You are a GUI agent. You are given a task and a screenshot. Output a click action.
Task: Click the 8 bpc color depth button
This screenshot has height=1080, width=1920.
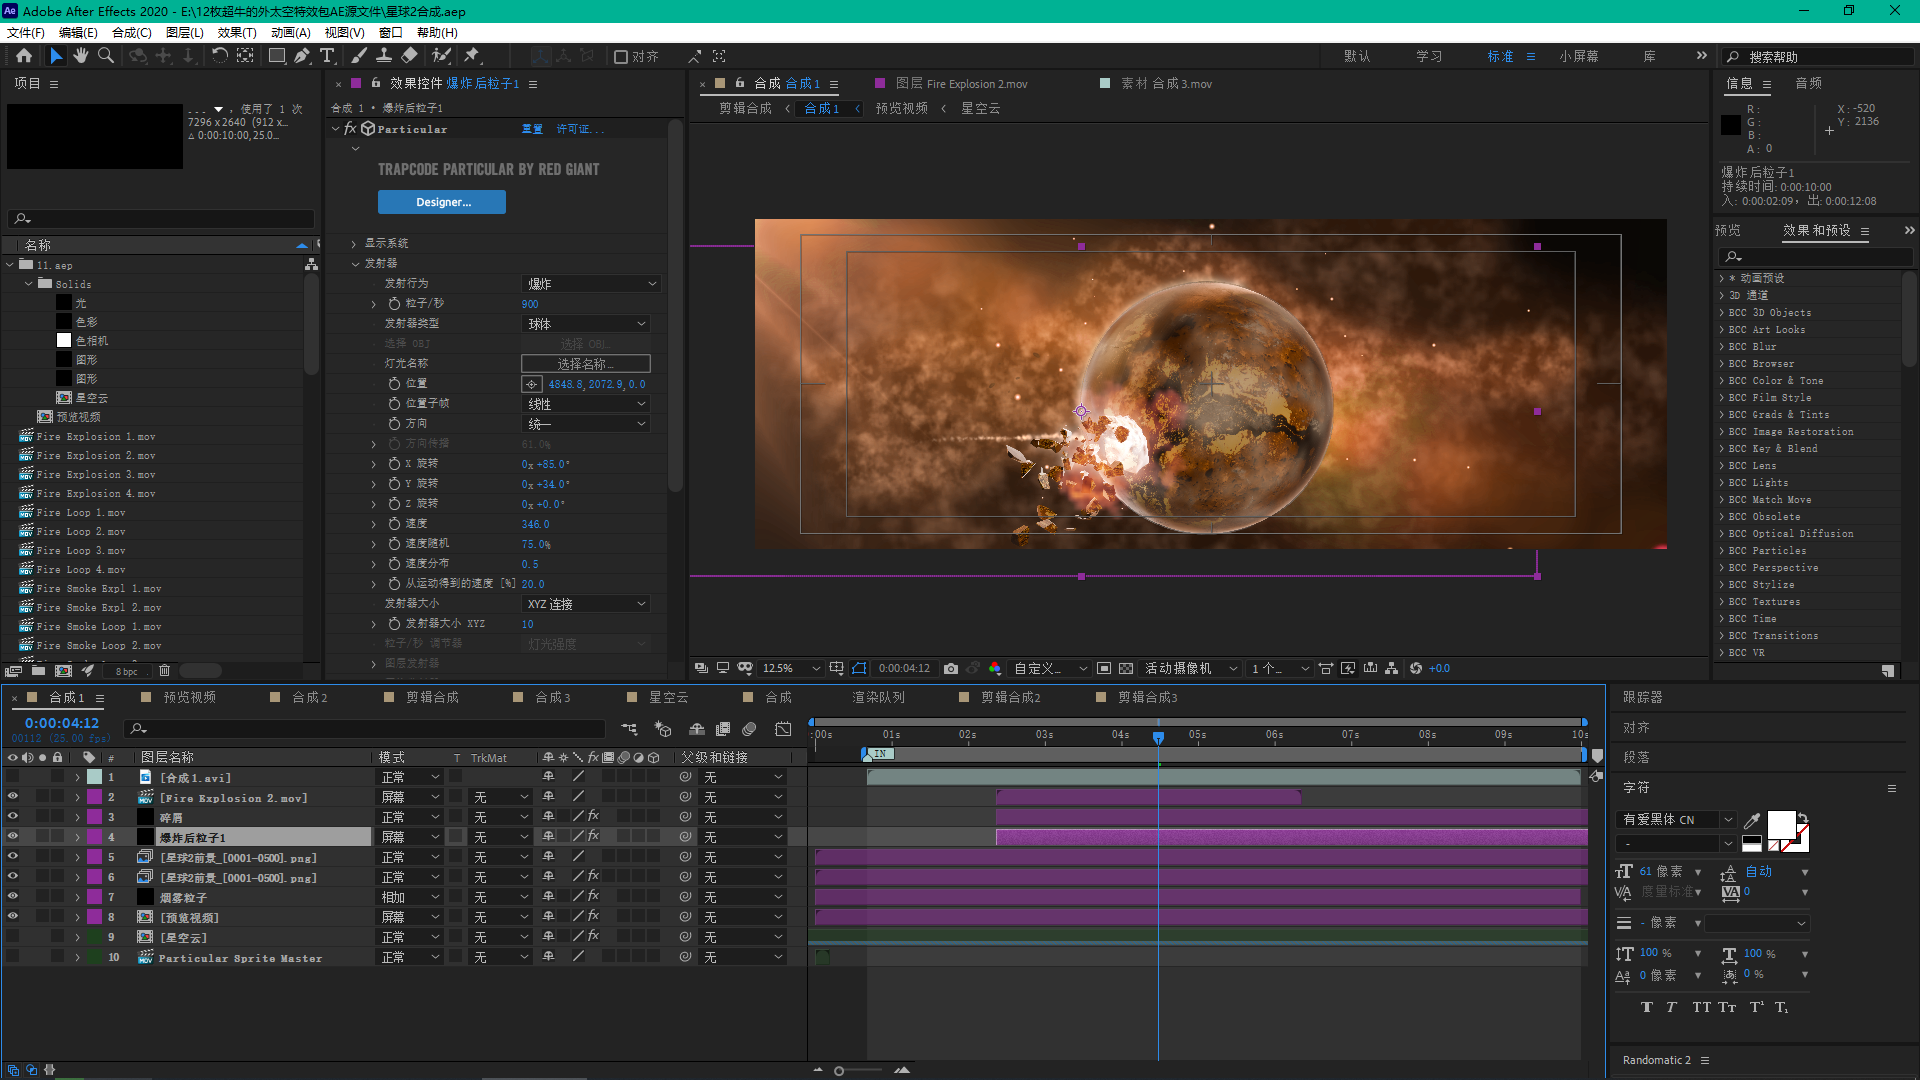[x=127, y=671]
